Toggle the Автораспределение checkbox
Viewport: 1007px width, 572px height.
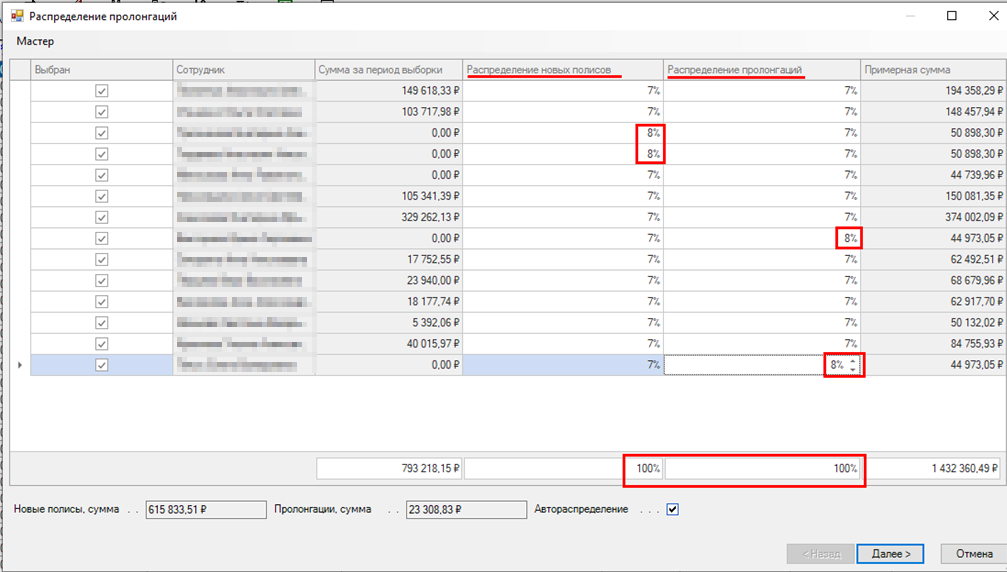point(673,509)
